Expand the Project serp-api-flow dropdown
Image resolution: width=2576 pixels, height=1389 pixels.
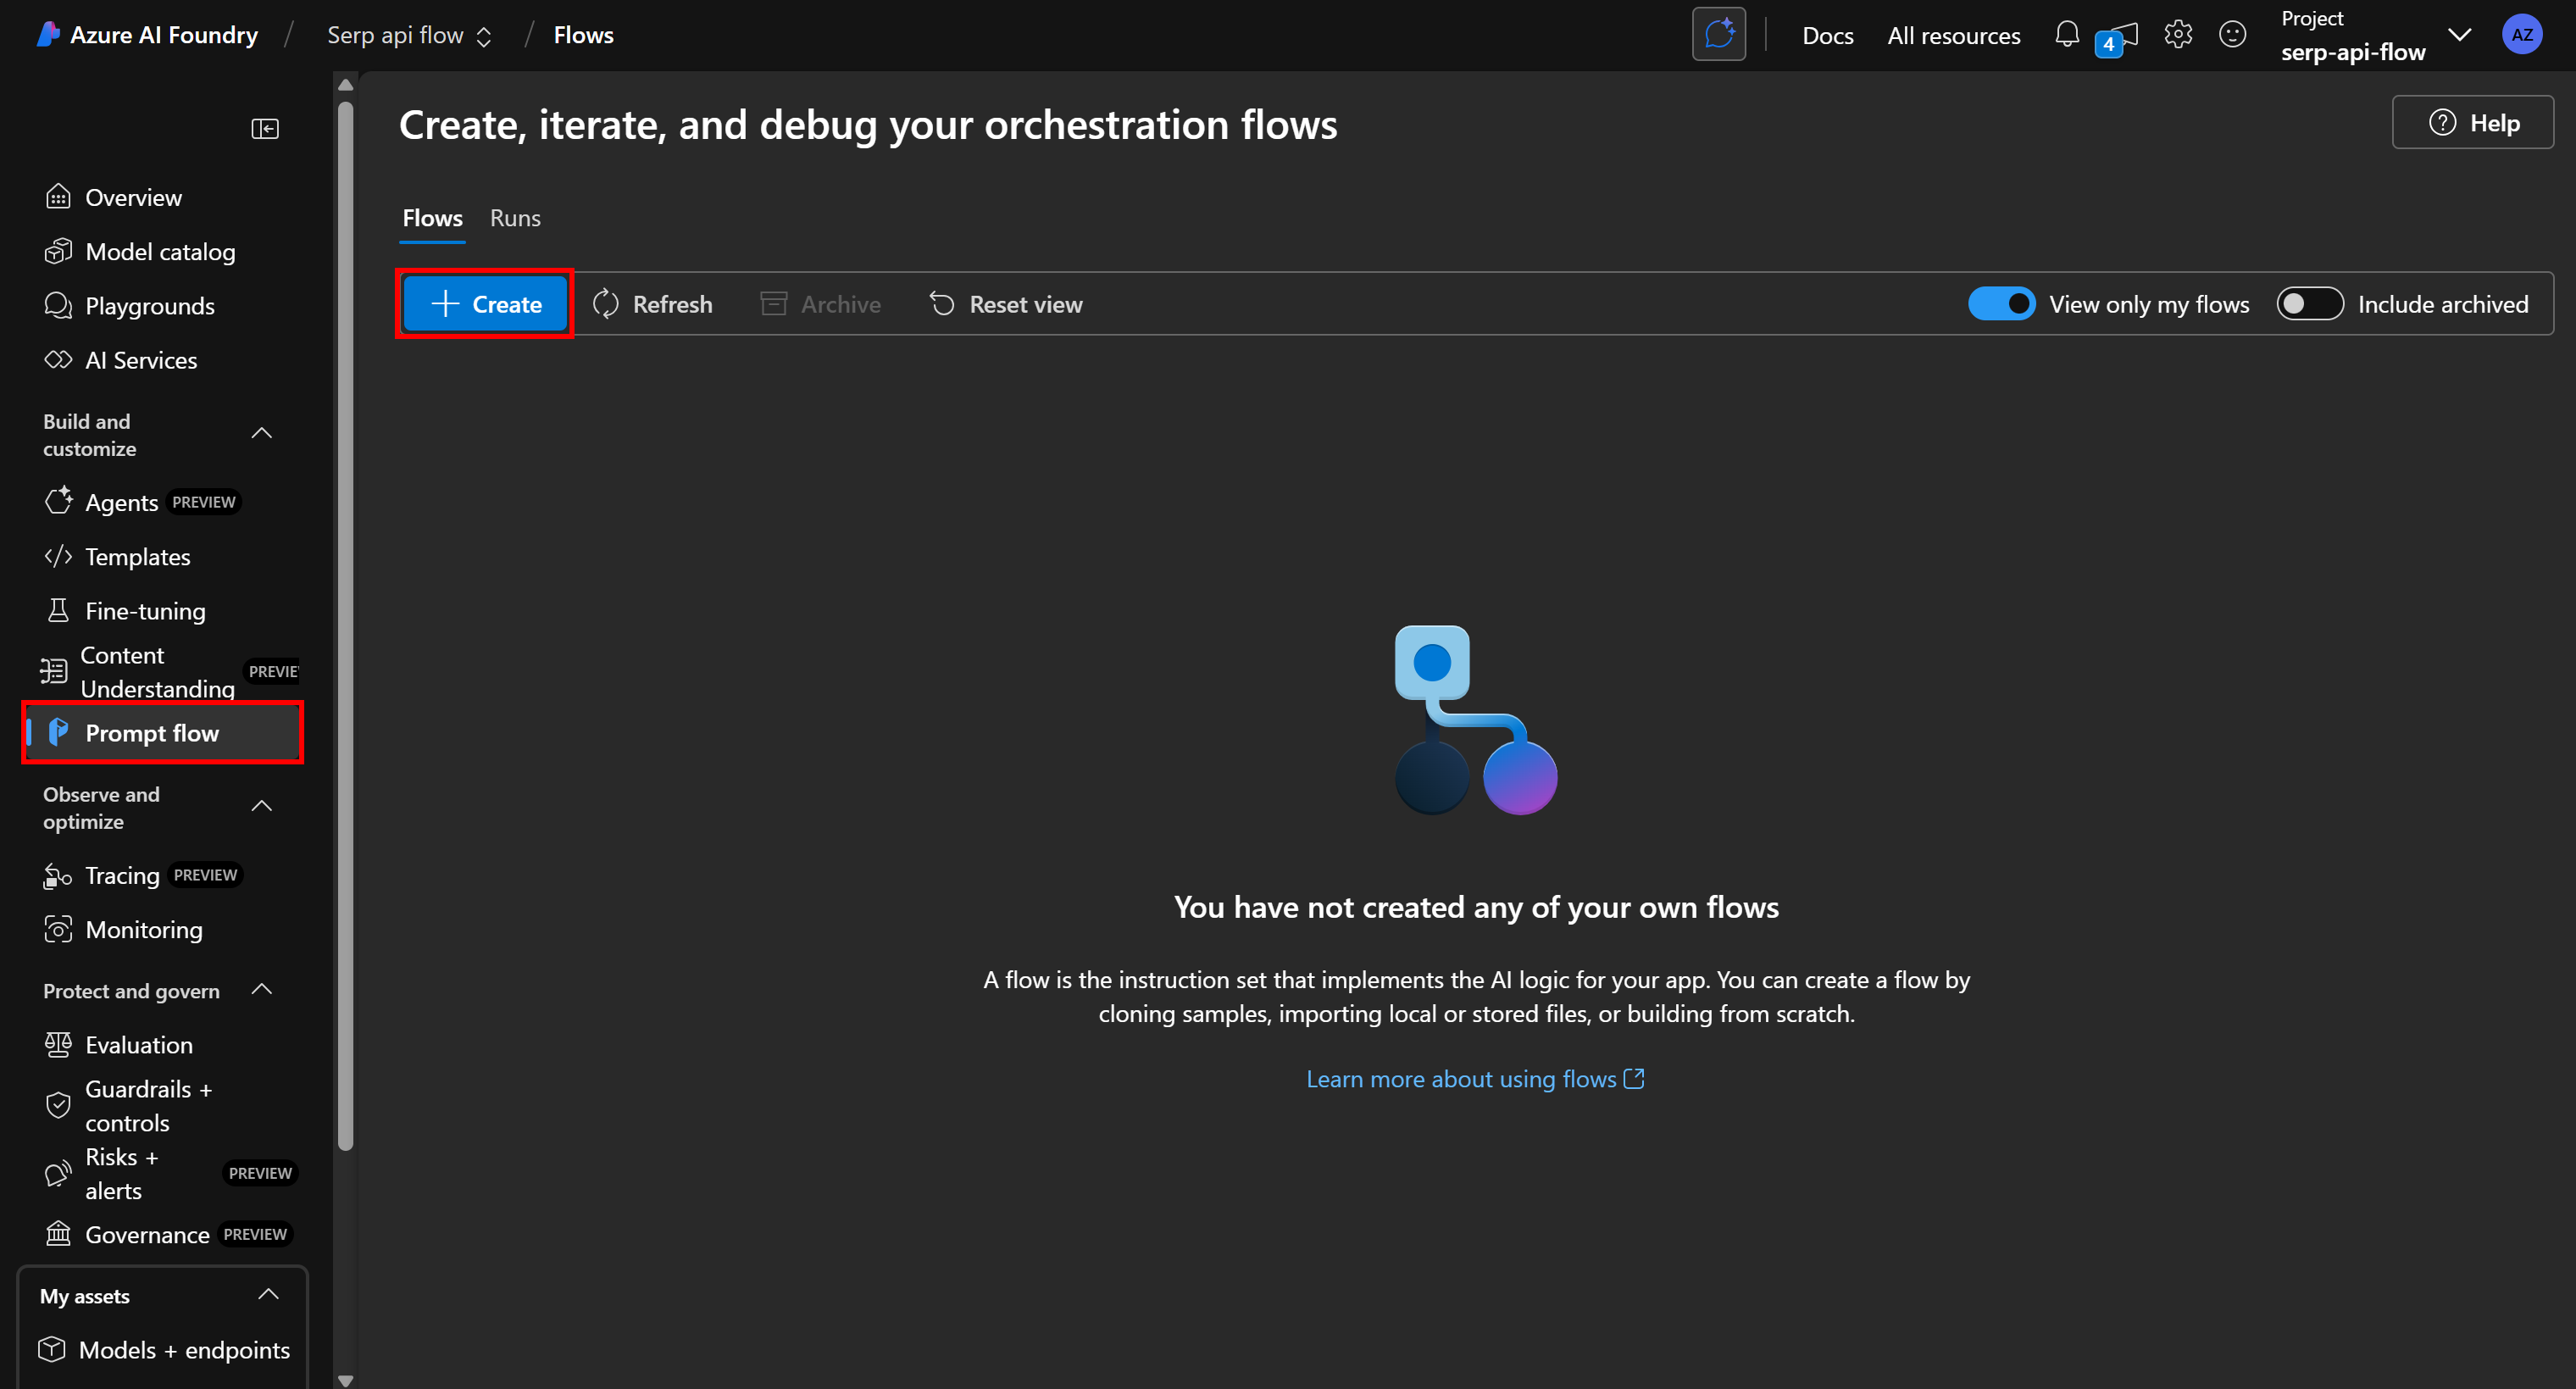2460,34
